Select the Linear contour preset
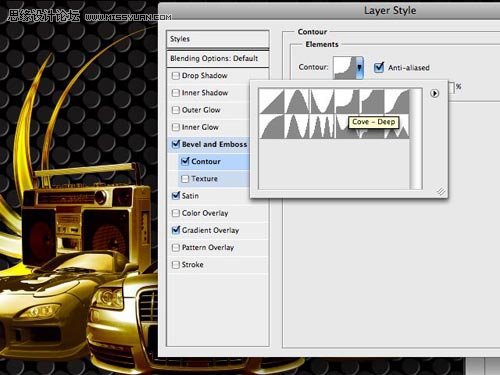 [x=272, y=101]
